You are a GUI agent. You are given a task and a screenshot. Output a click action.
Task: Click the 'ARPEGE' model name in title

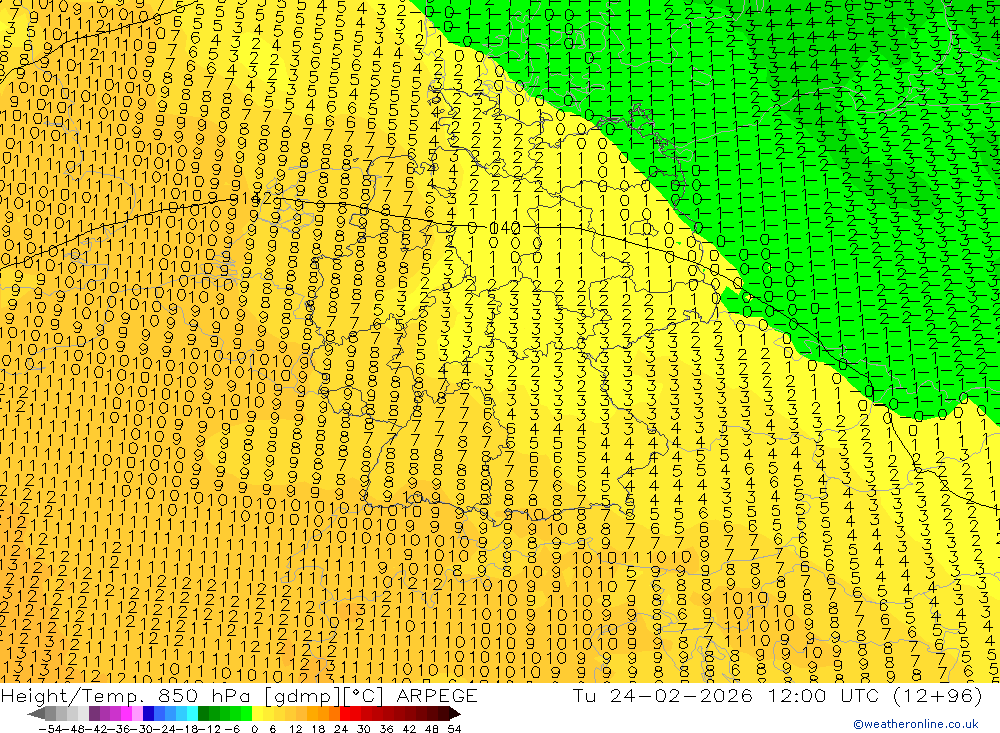tap(437, 695)
